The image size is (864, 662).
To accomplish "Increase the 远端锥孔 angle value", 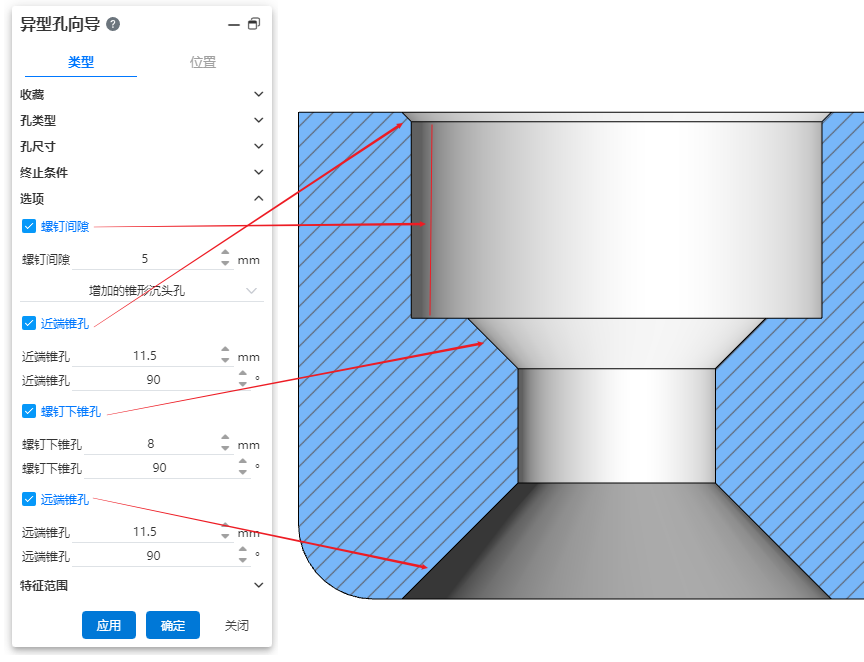I will coord(242,550).
